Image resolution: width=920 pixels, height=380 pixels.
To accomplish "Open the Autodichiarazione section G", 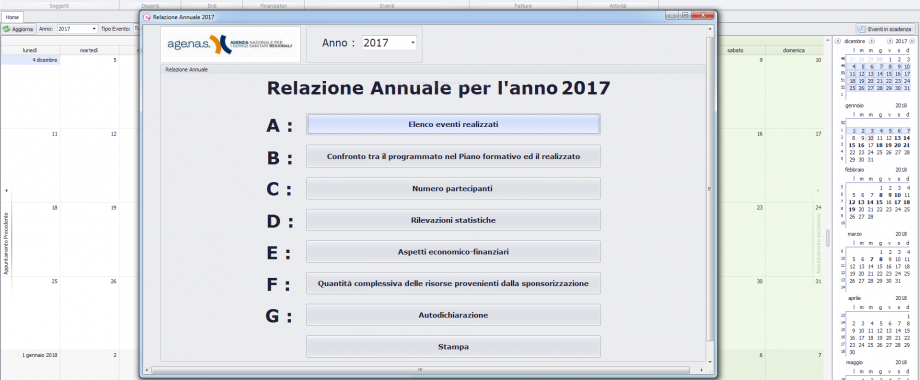I will tap(453, 315).
